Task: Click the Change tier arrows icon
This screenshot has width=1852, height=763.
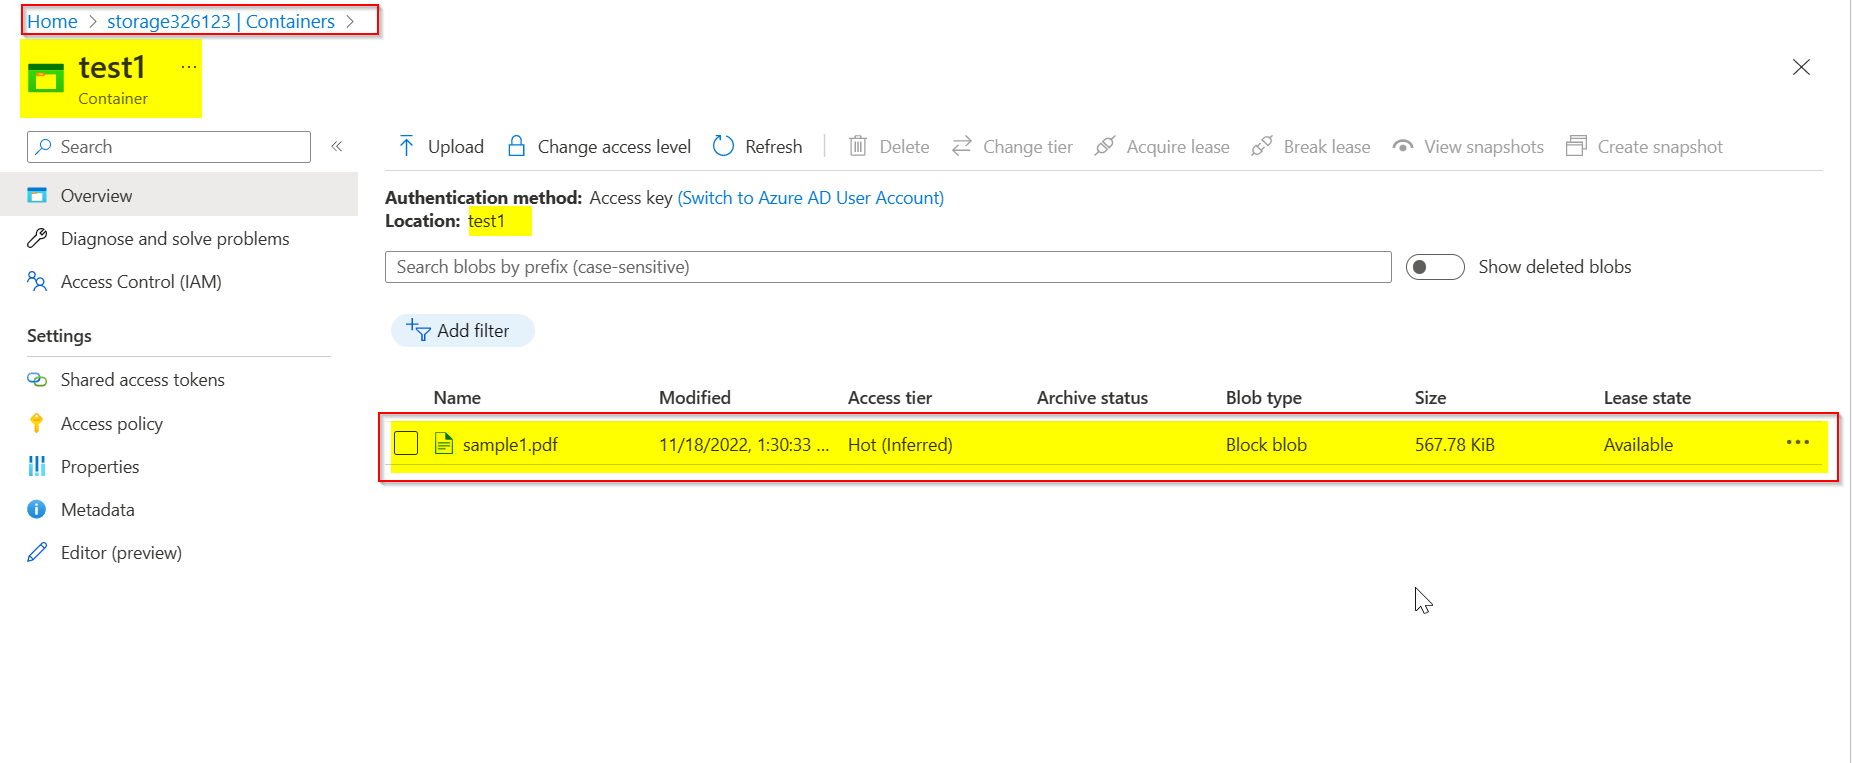Action: point(962,146)
